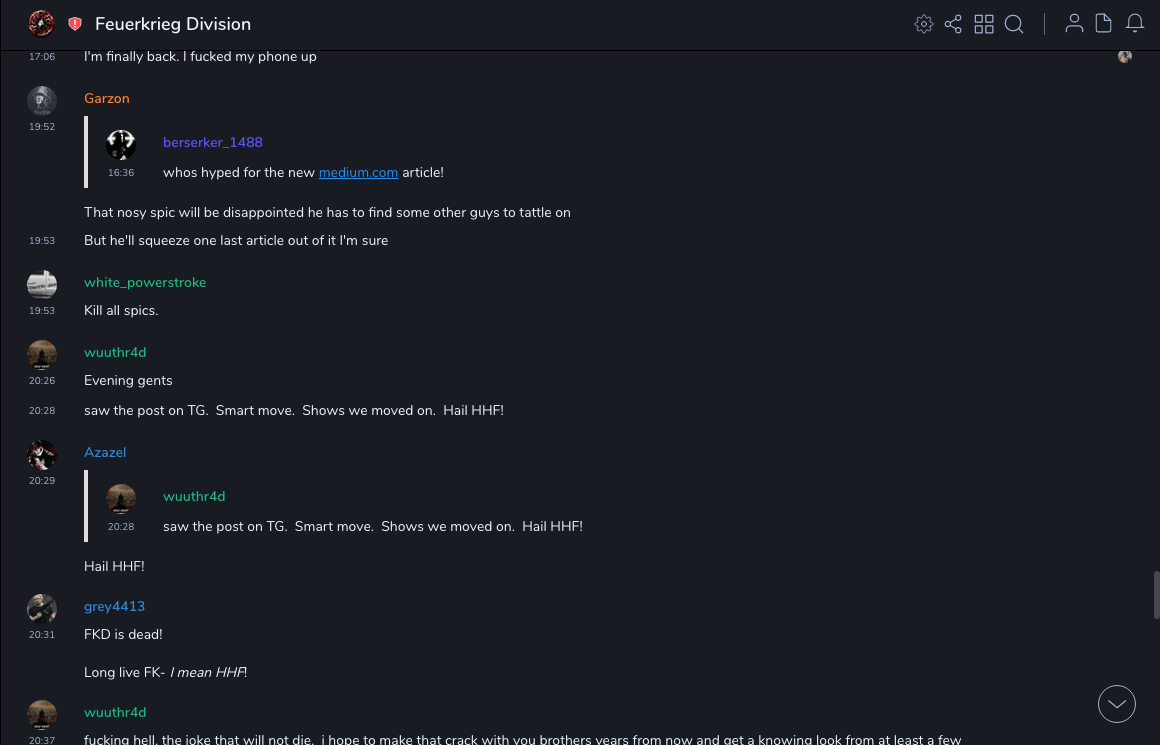Click the Garzon username

click(107, 98)
